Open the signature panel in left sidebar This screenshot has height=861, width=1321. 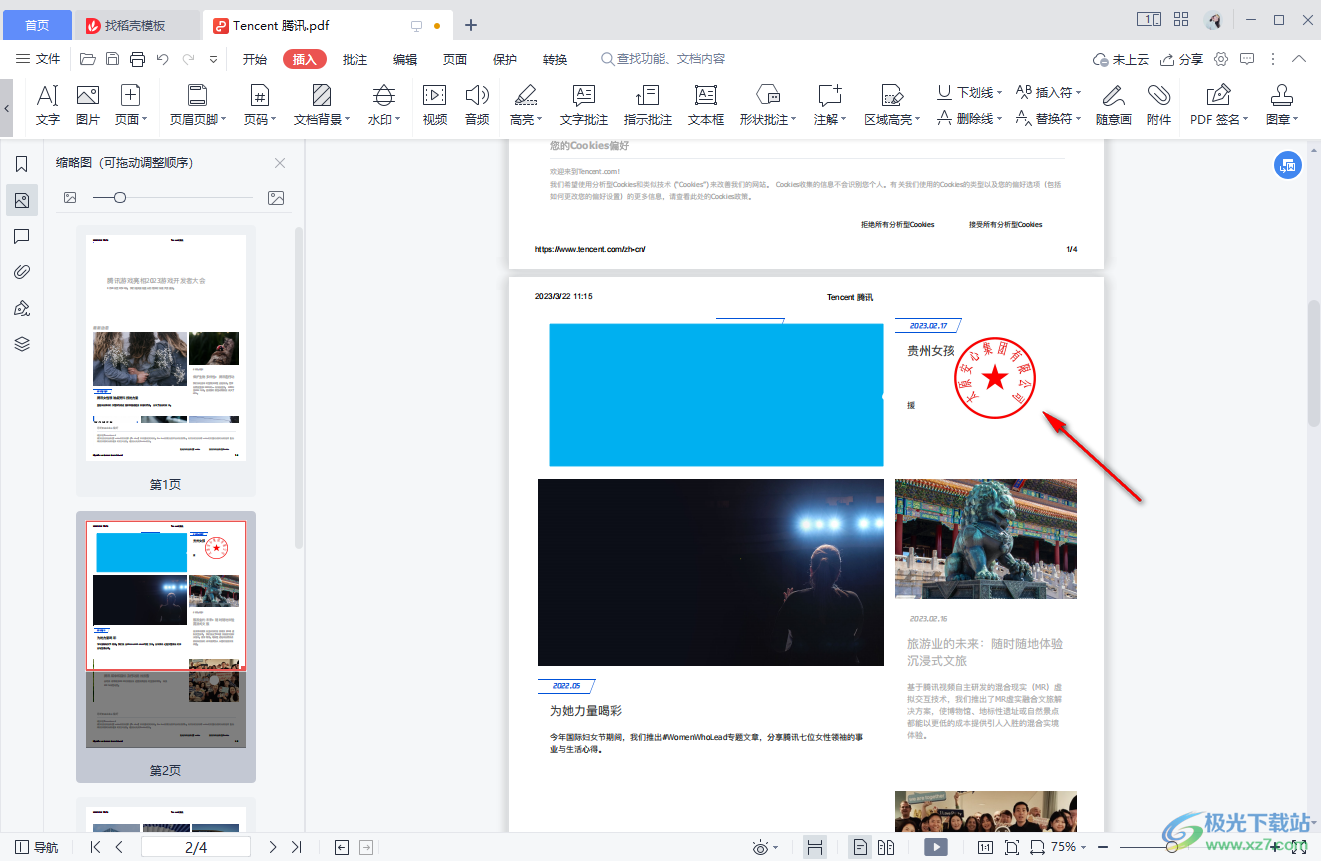coord(22,308)
